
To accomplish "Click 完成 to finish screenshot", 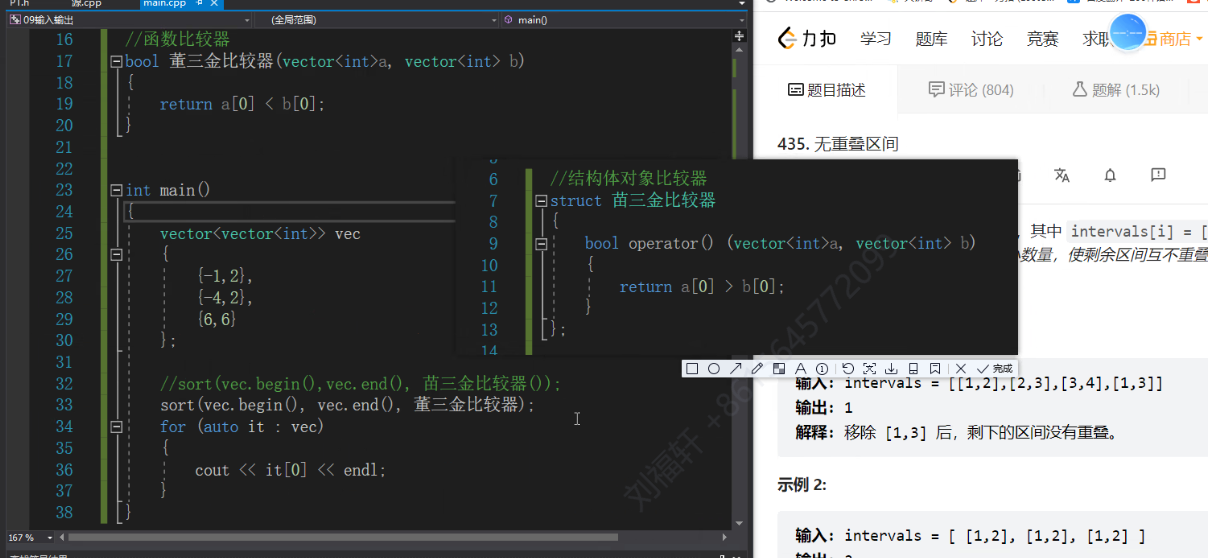I will point(995,369).
